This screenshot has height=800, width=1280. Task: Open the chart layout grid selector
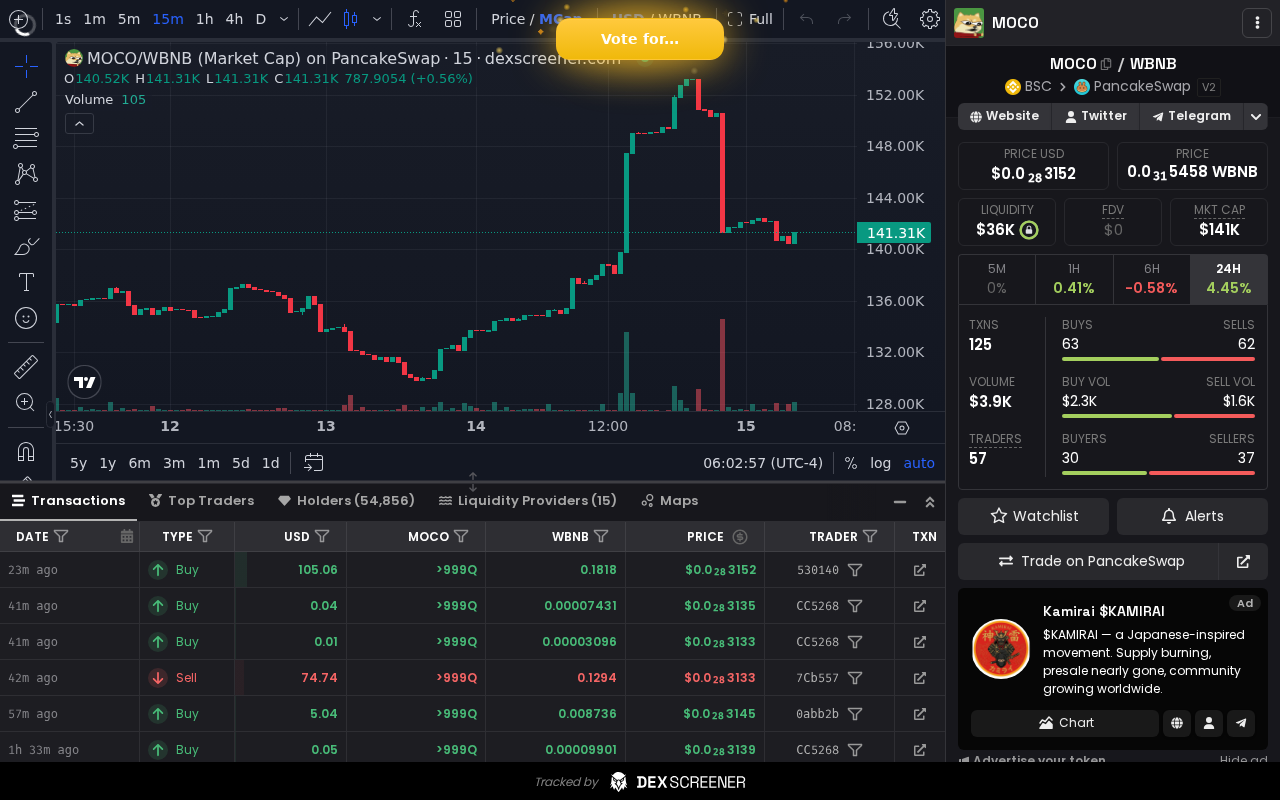coord(453,19)
